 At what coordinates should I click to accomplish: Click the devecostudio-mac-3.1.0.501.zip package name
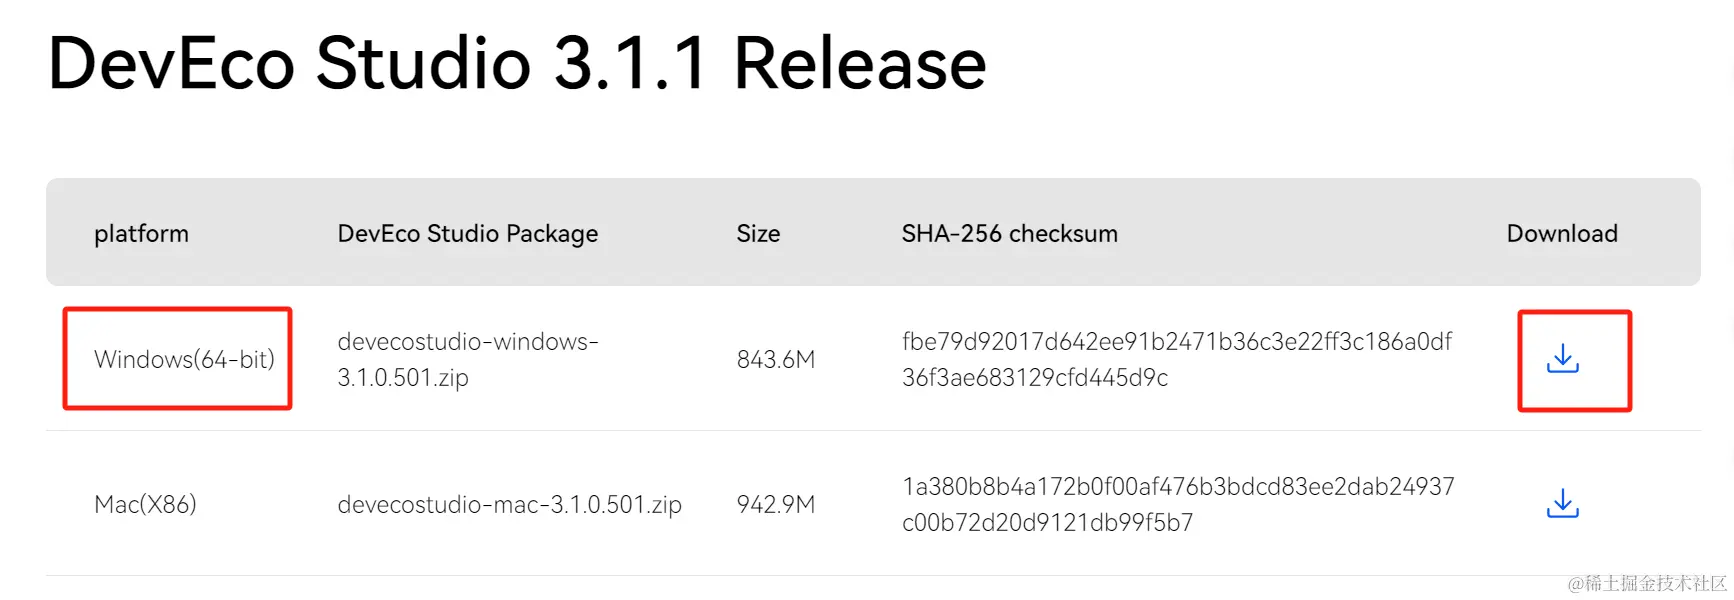click(x=509, y=504)
